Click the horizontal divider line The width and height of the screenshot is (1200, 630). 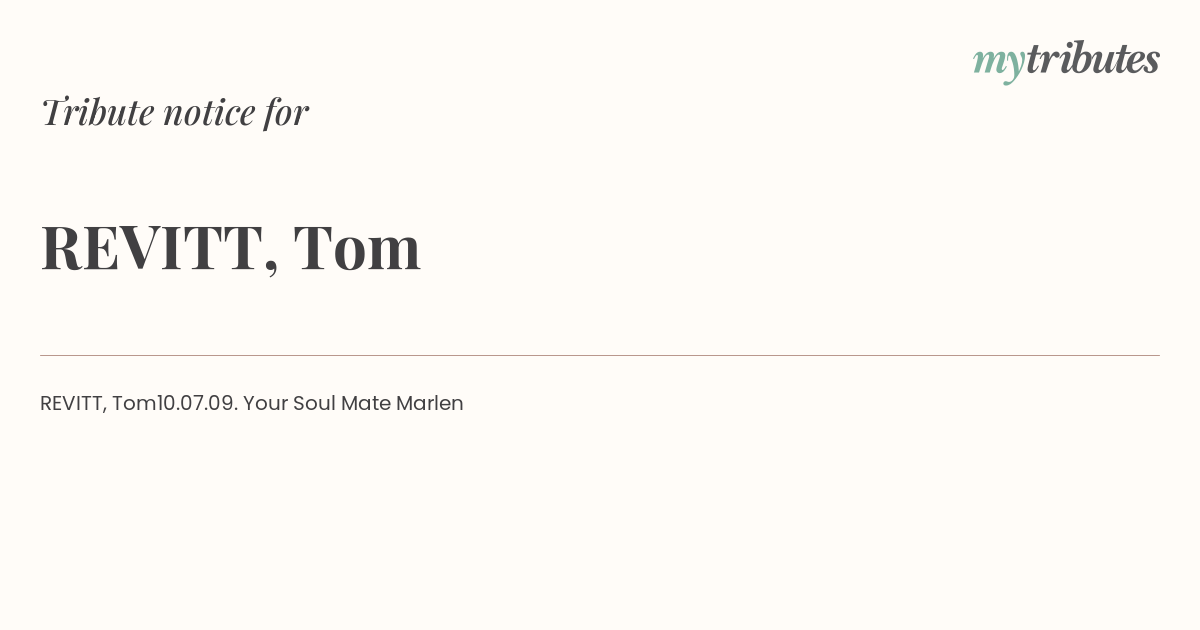(x=600, y=355)
